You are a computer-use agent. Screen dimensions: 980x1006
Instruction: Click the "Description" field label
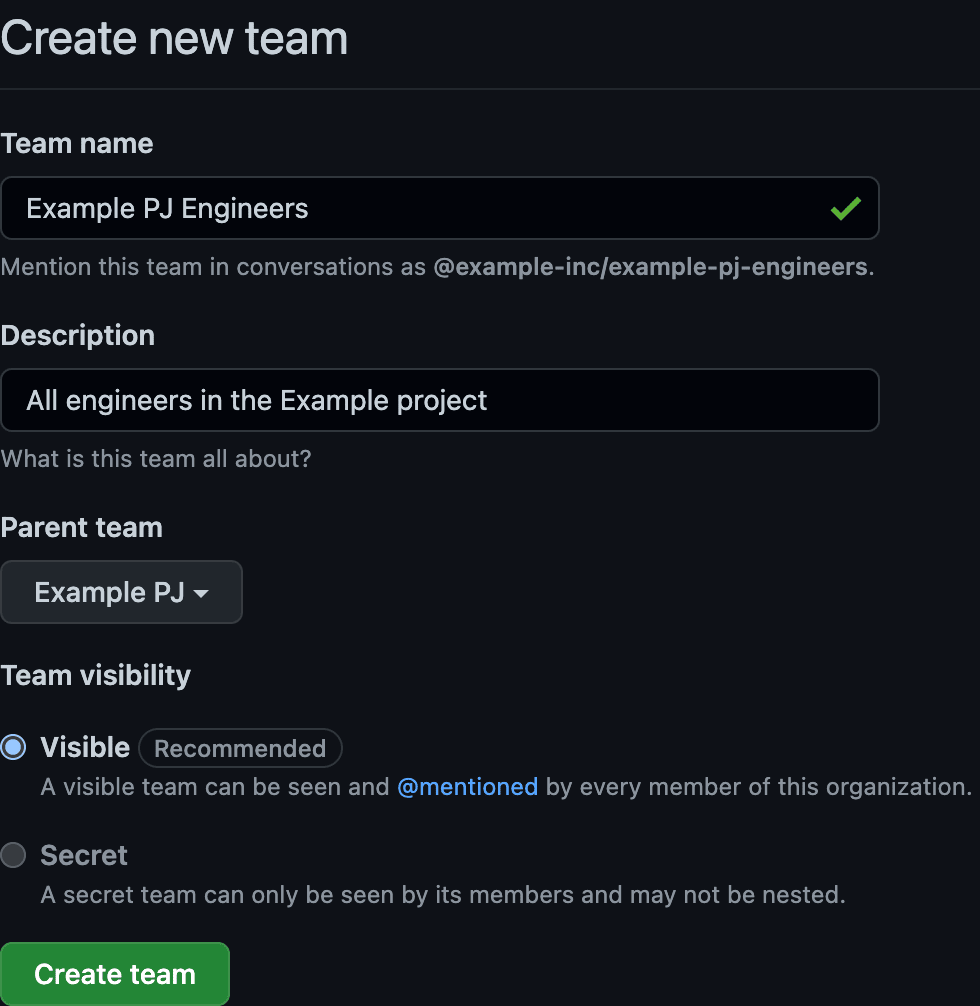(x=78, y=336)
